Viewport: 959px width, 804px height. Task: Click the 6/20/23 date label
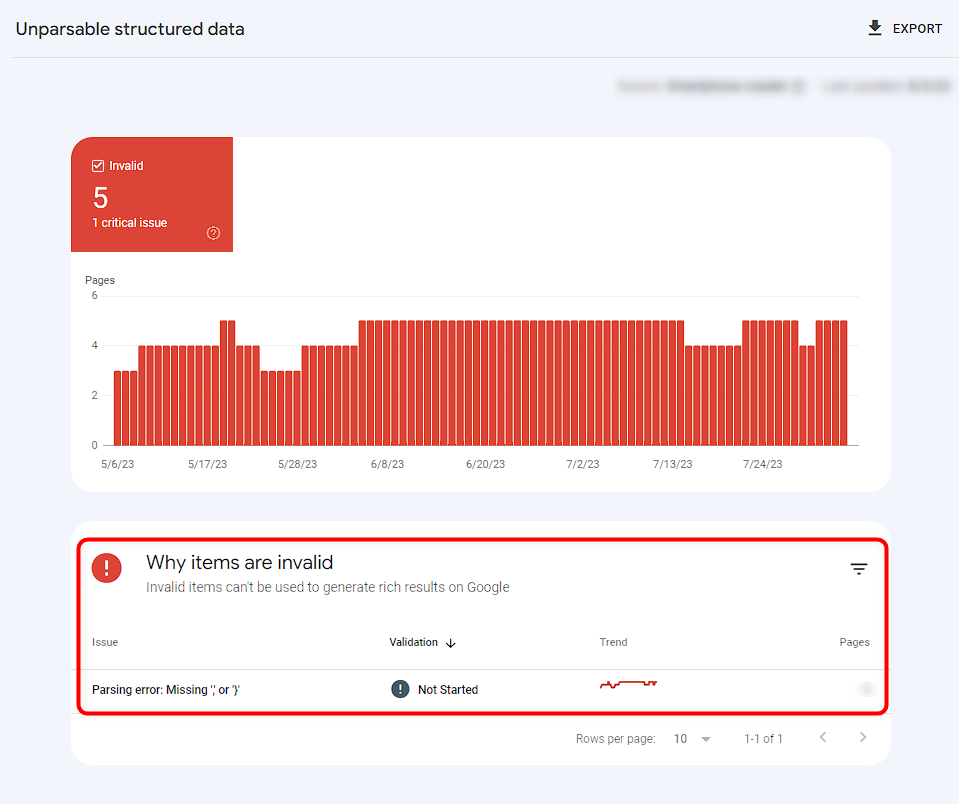[485, 464]
